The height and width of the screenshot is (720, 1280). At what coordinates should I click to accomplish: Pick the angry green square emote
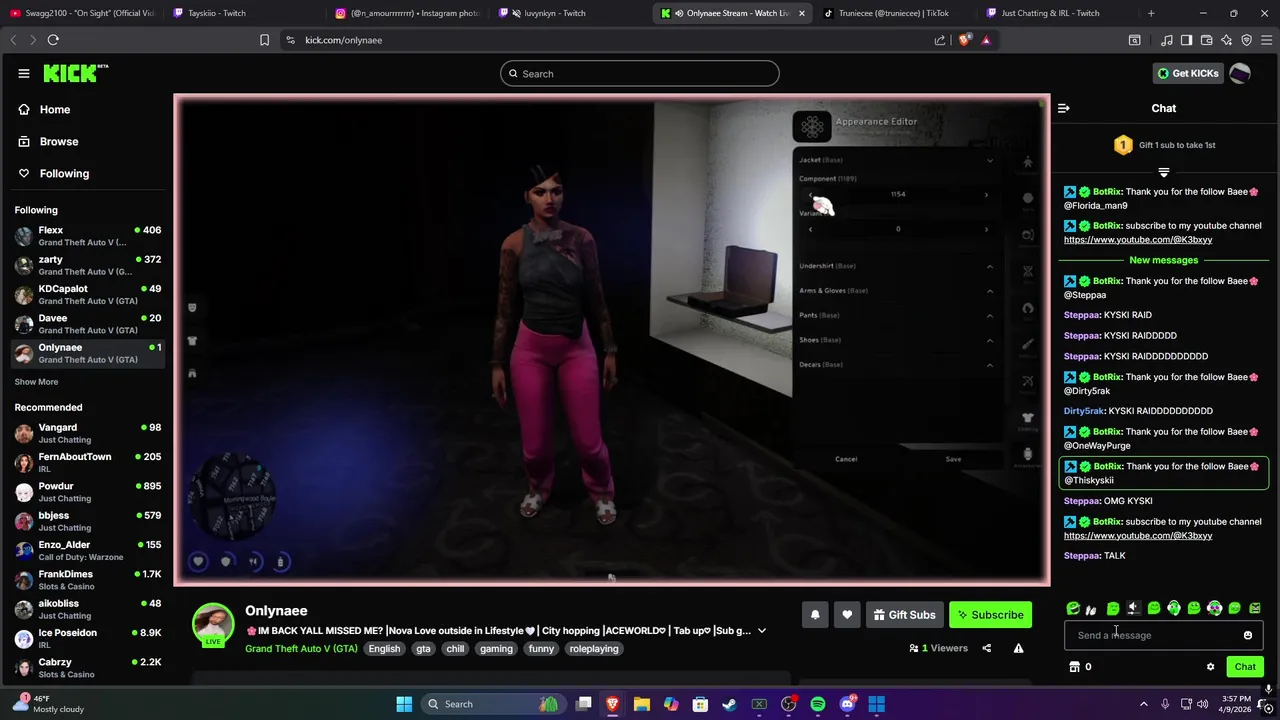[x=1254, y=608]
